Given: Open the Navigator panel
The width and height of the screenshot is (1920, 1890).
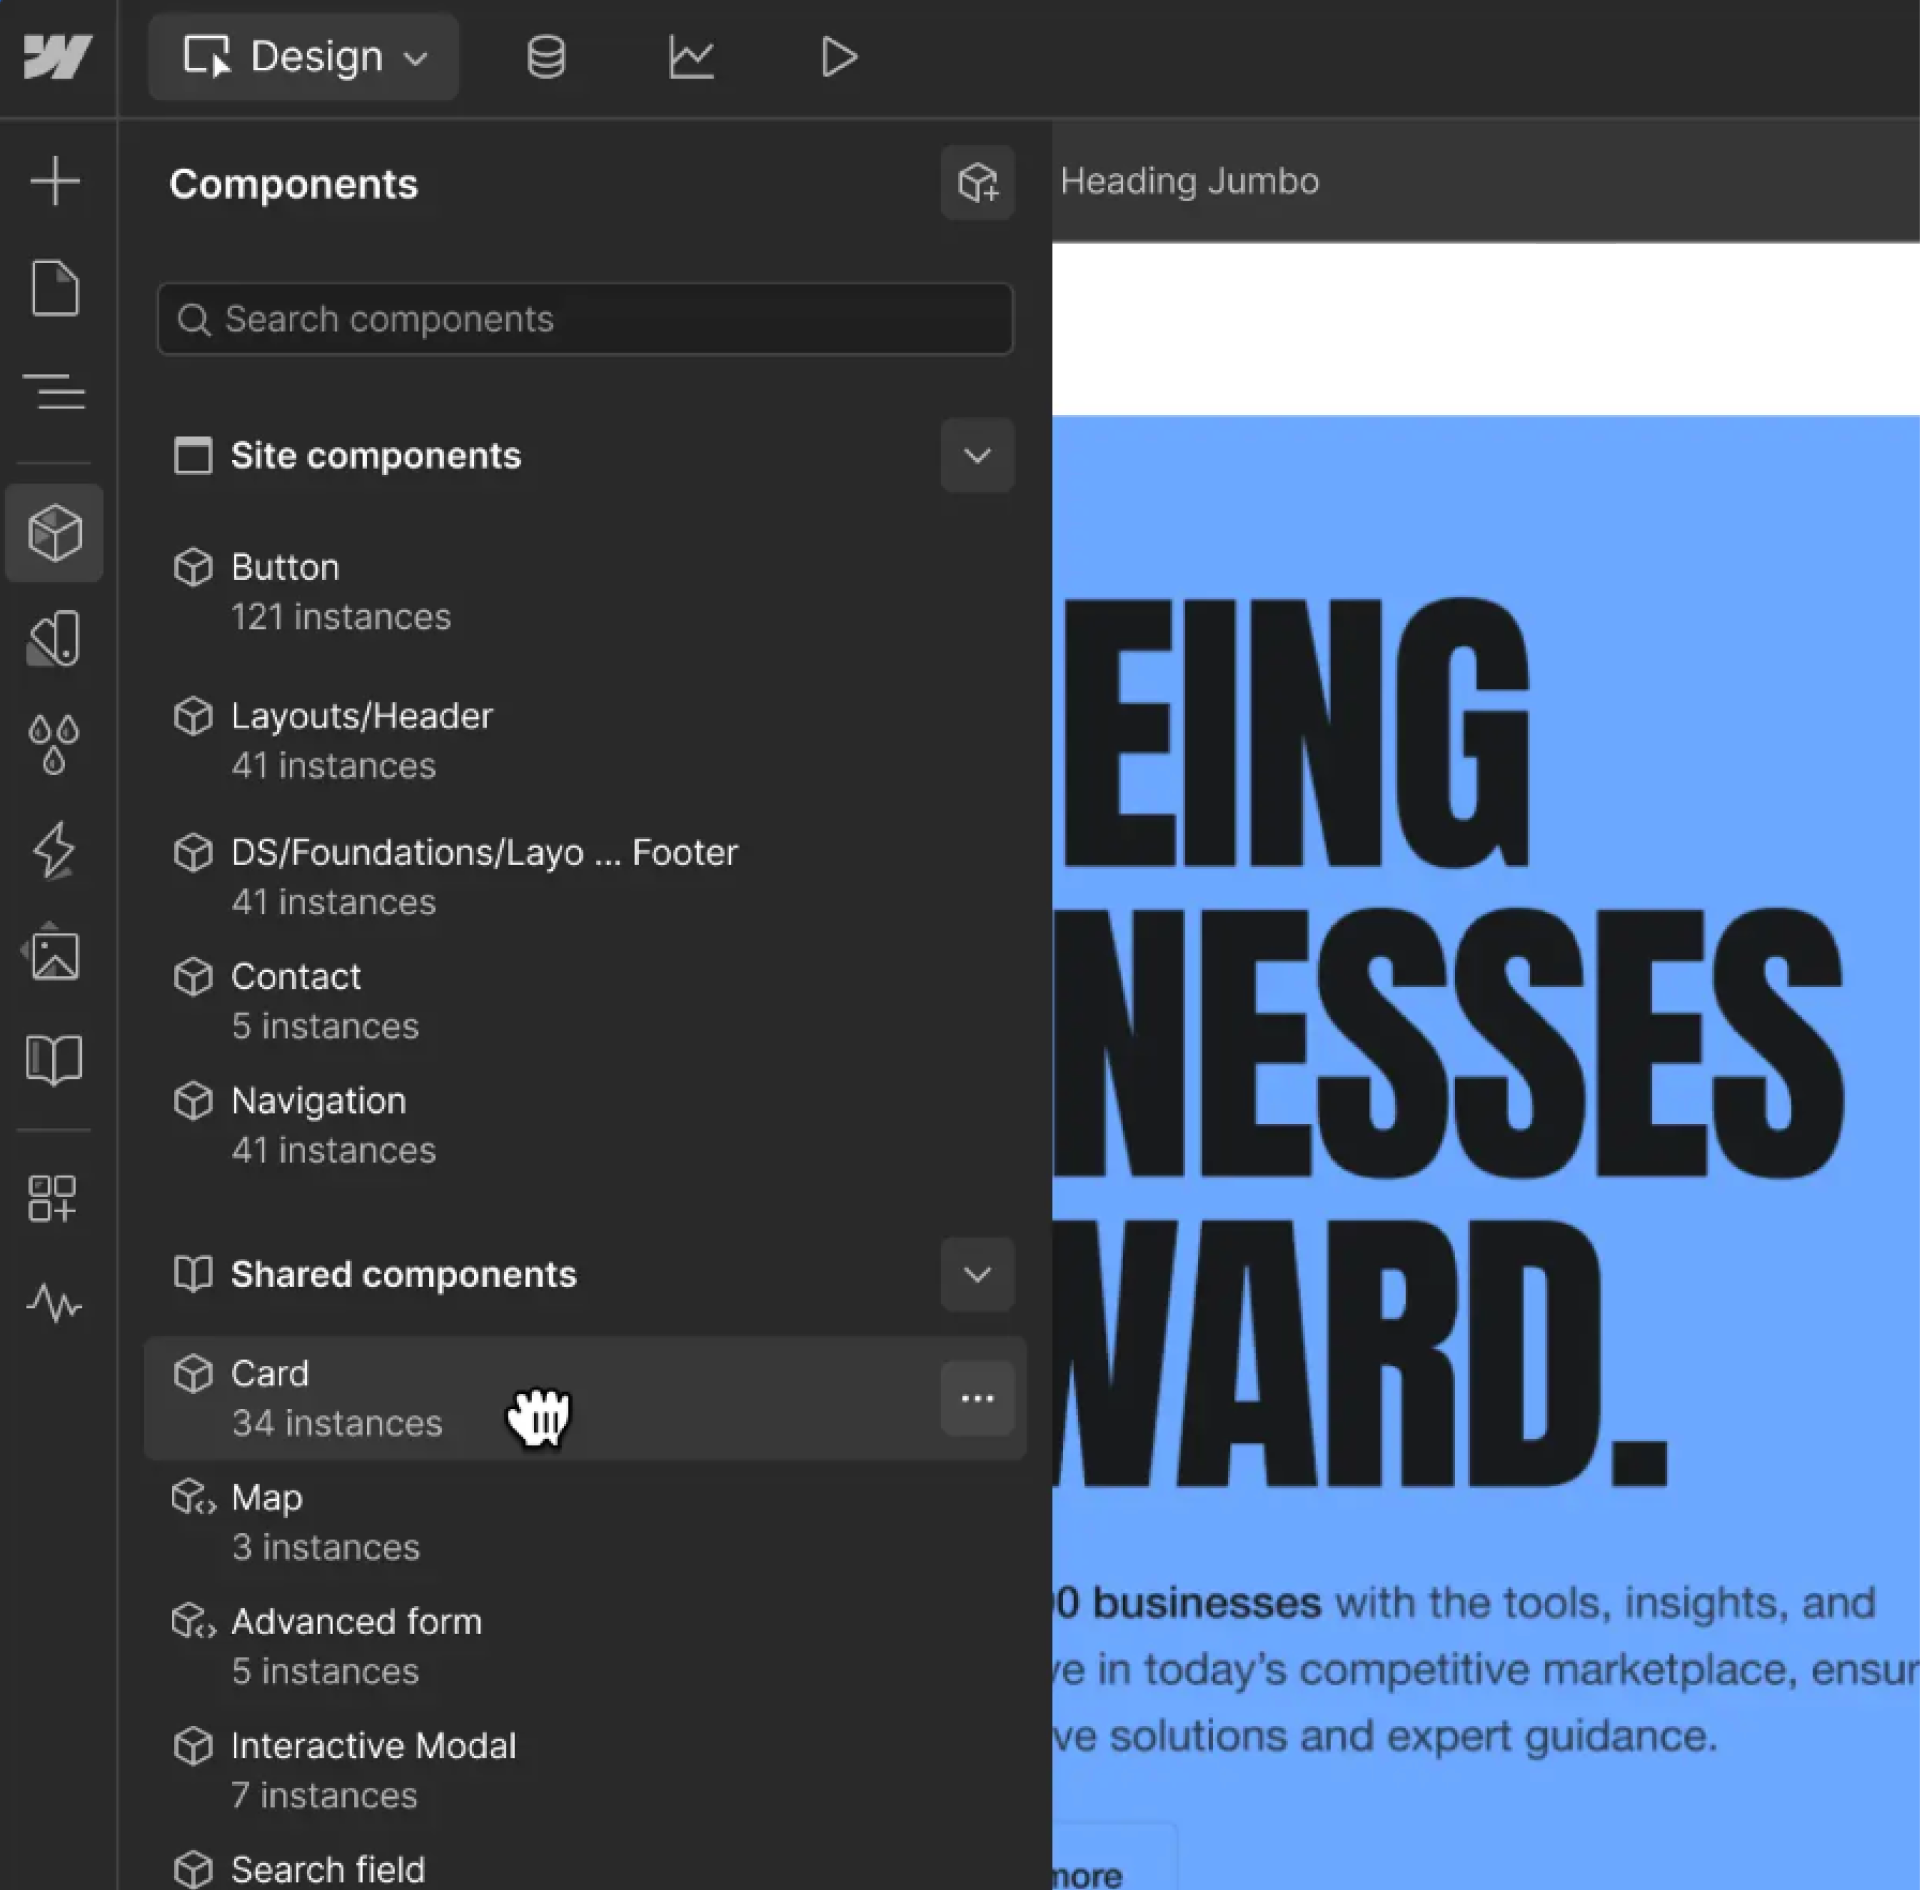Looking at the screenshot, I should [54, 391].
